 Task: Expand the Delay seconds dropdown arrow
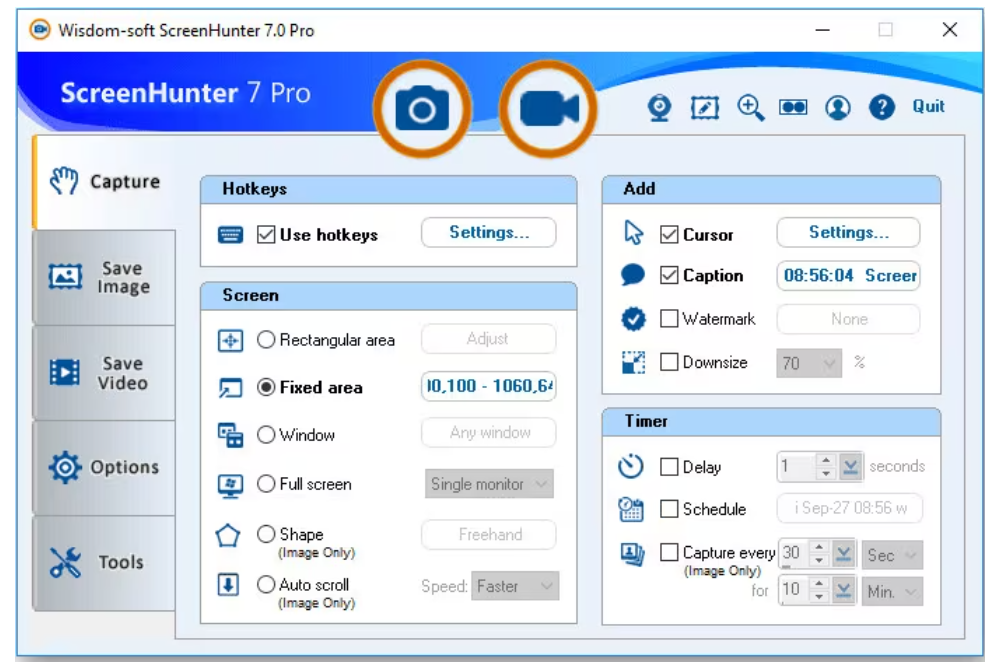coord(850,466)
